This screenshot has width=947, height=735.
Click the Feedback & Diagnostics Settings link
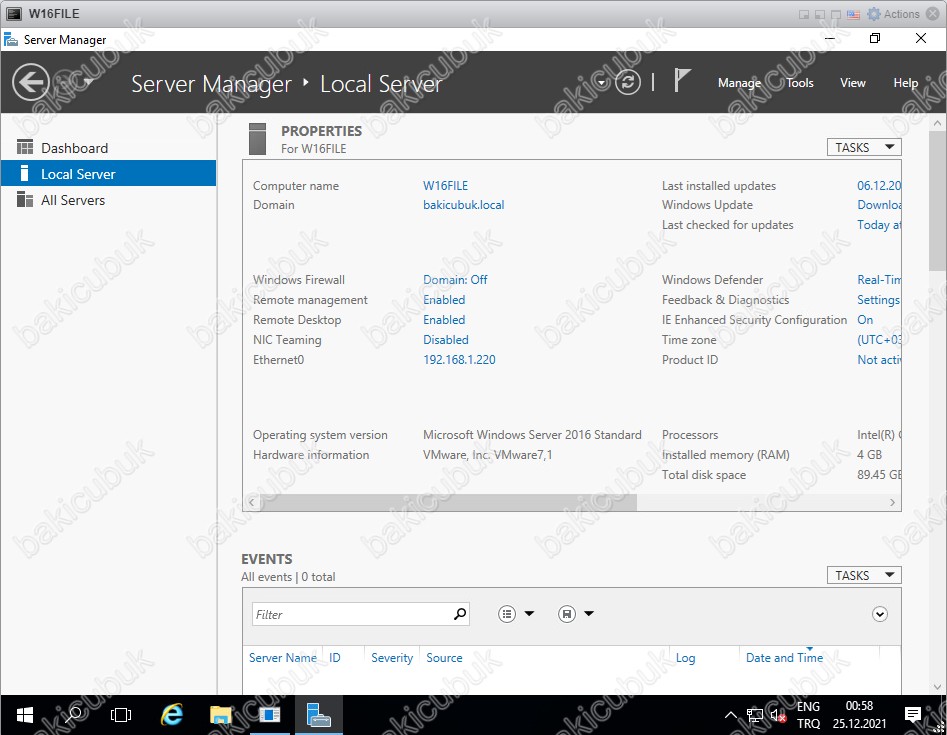tap(878, 300)
